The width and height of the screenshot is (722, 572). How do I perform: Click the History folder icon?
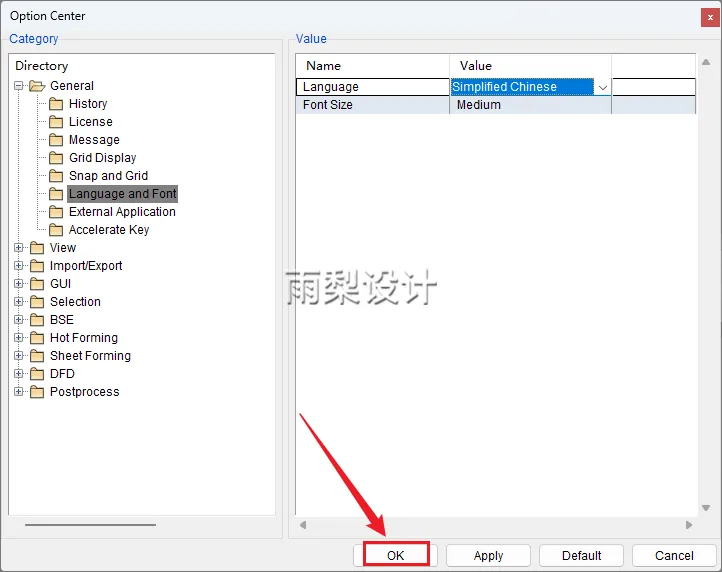coord(56,104)
